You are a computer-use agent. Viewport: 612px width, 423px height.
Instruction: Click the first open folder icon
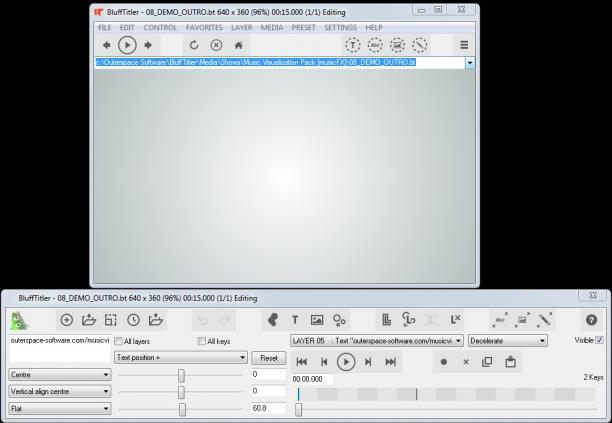(x=89, y=320)
